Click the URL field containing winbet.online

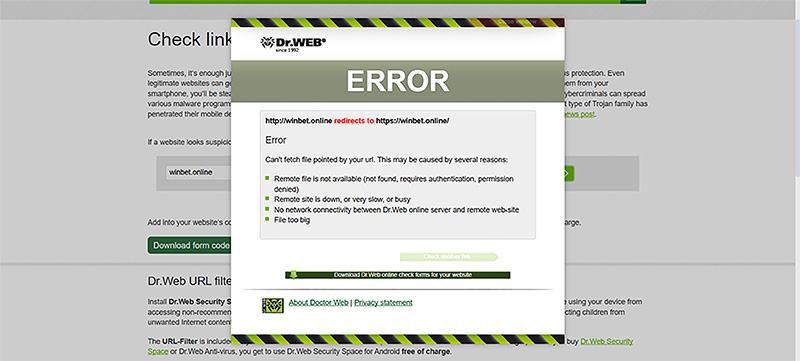coord(199,172)
